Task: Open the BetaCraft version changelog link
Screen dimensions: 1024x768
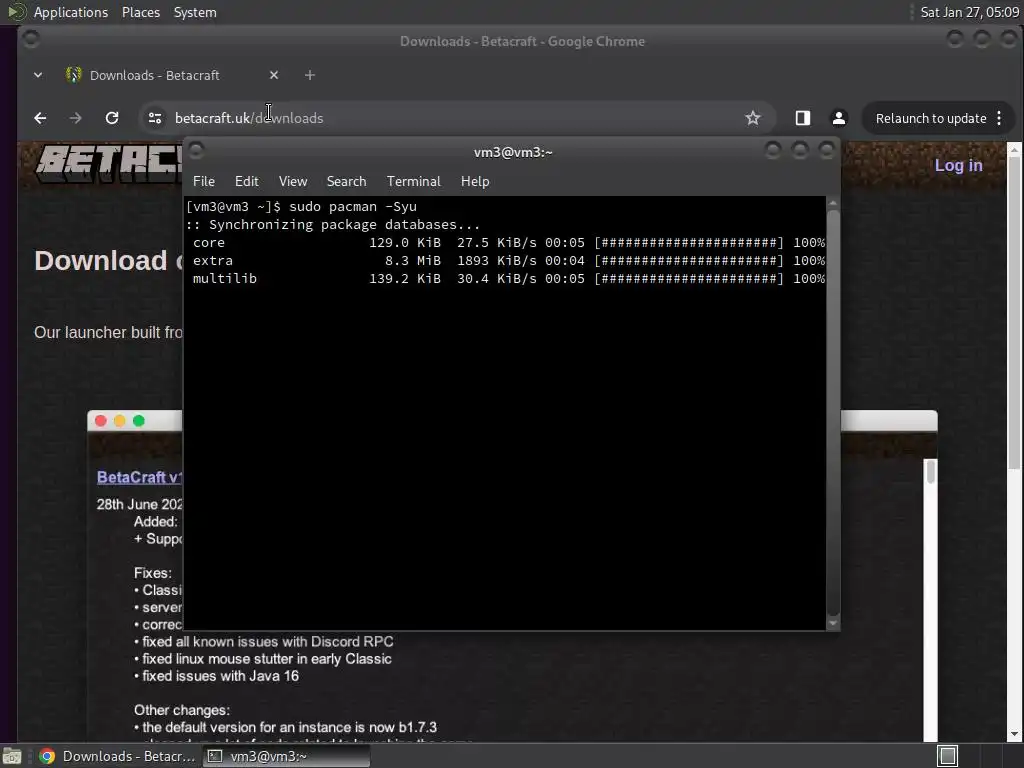Action: 139,477
